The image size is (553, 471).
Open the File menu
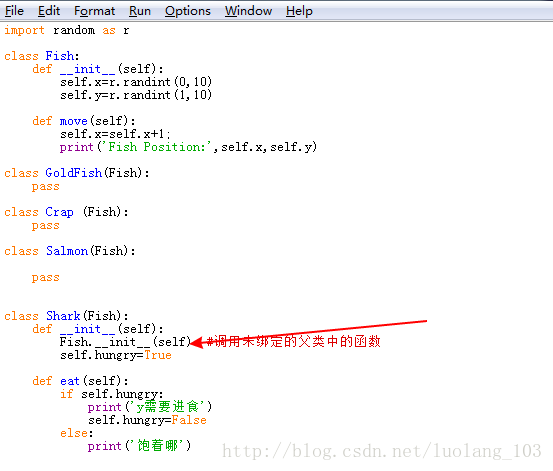pos(14,11)
